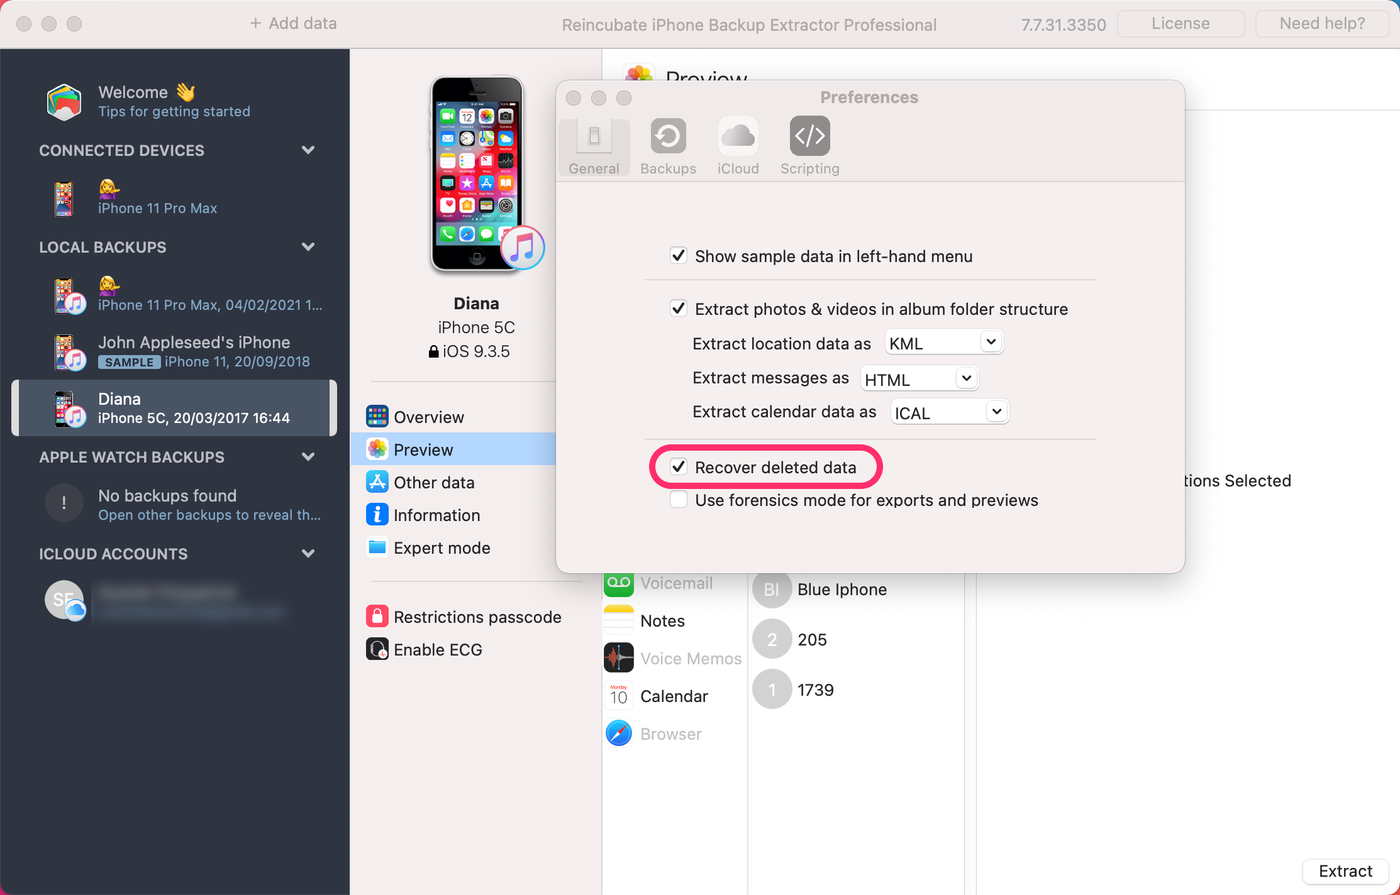Select the blurred iCloud account avatar
Screen dimensions: 1400x895
pyautogui.click(x=64, y=600)
